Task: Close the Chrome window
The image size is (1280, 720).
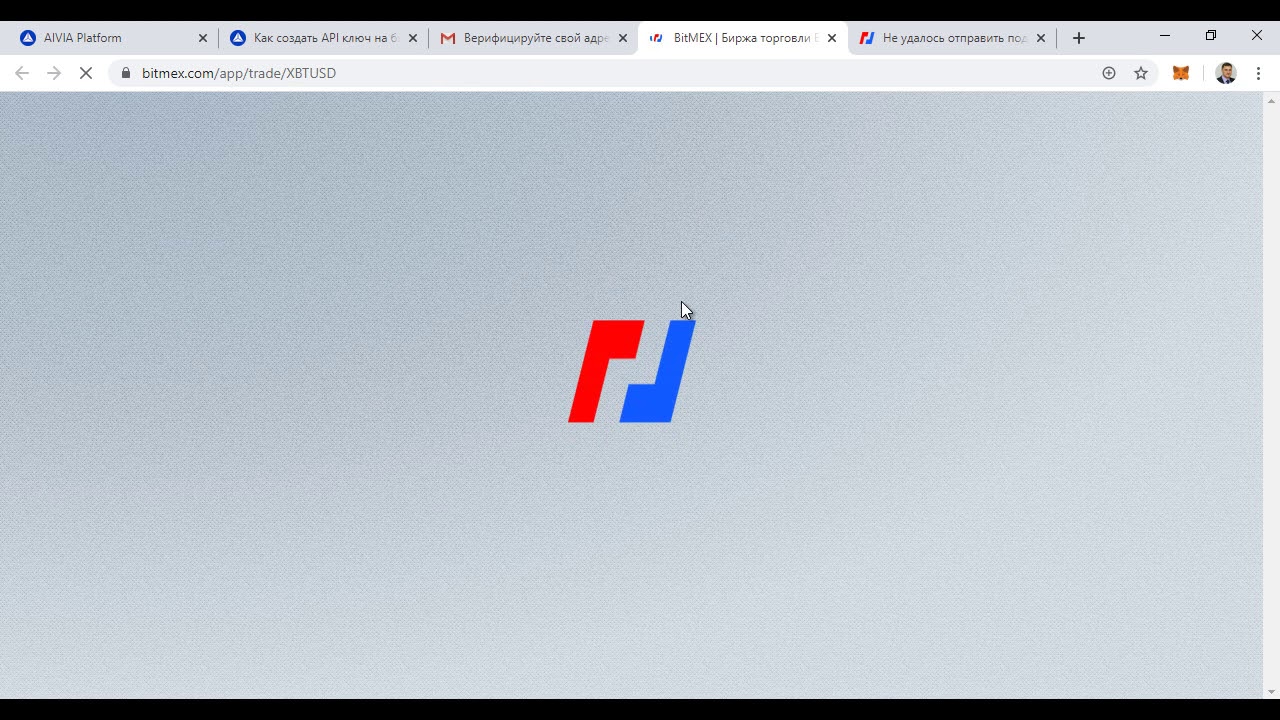Action: point(1257,35)
